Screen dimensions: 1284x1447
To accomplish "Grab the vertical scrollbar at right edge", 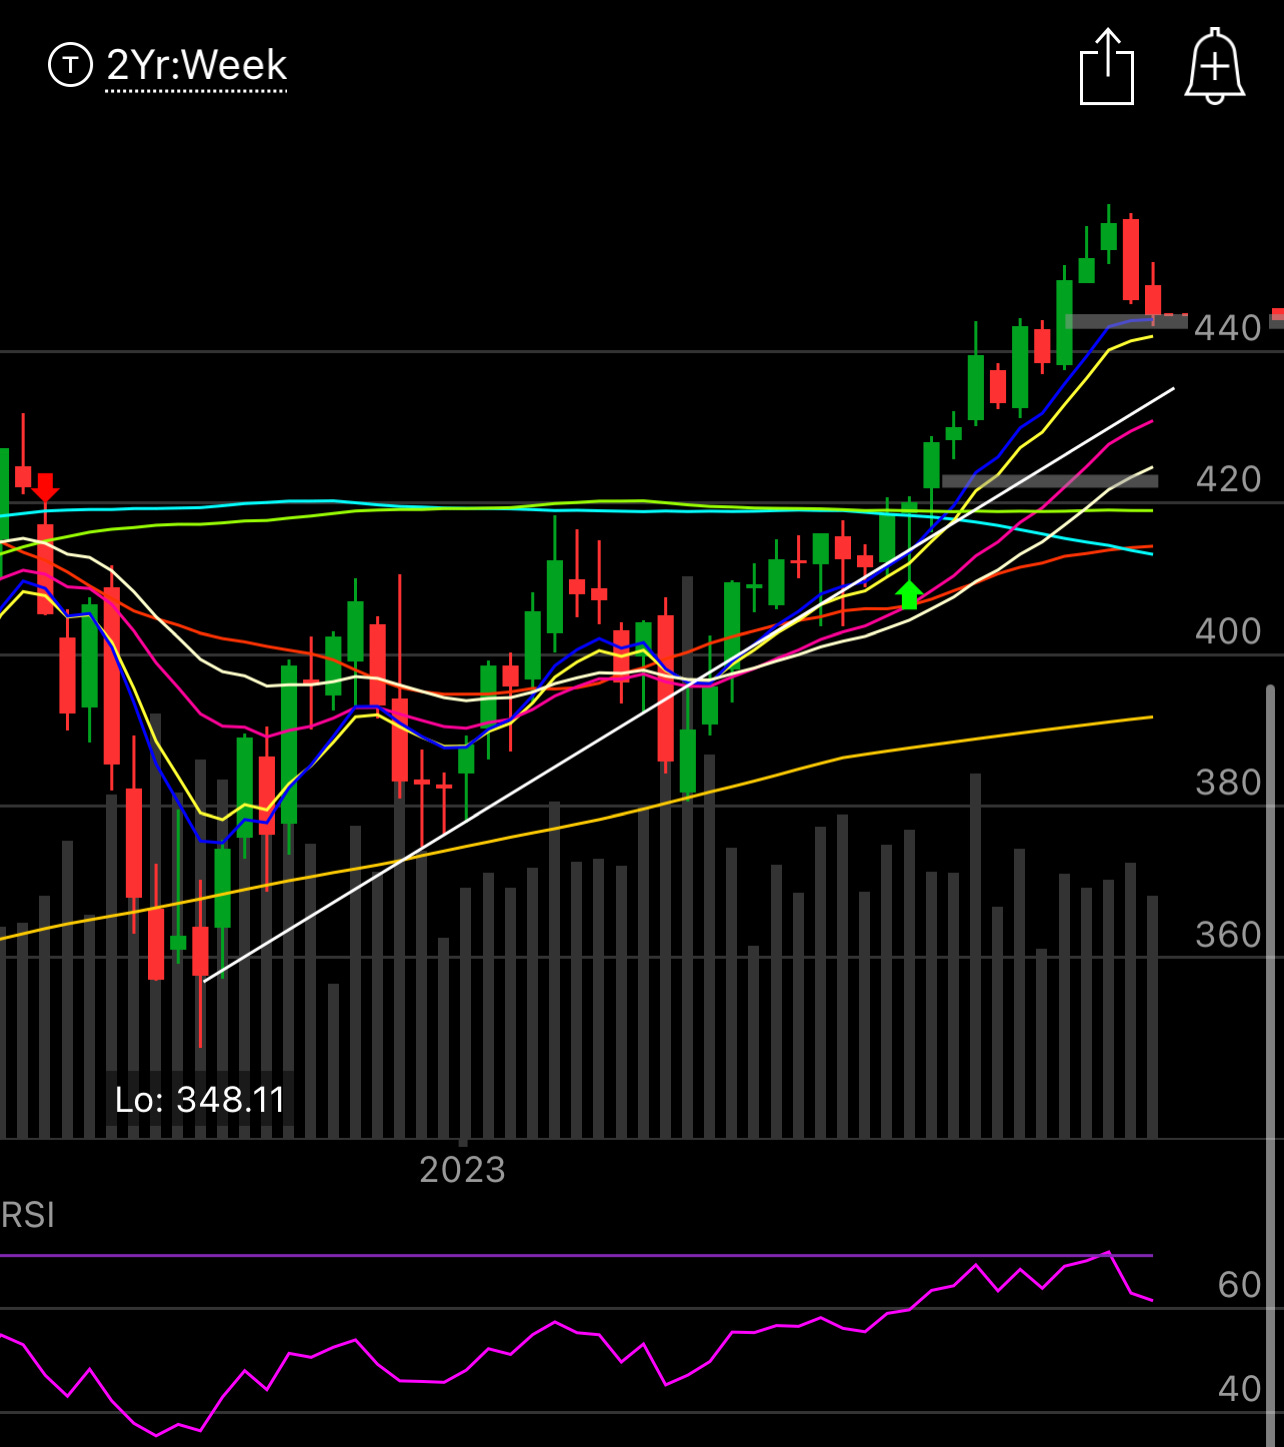I will pos(1271,1065).
